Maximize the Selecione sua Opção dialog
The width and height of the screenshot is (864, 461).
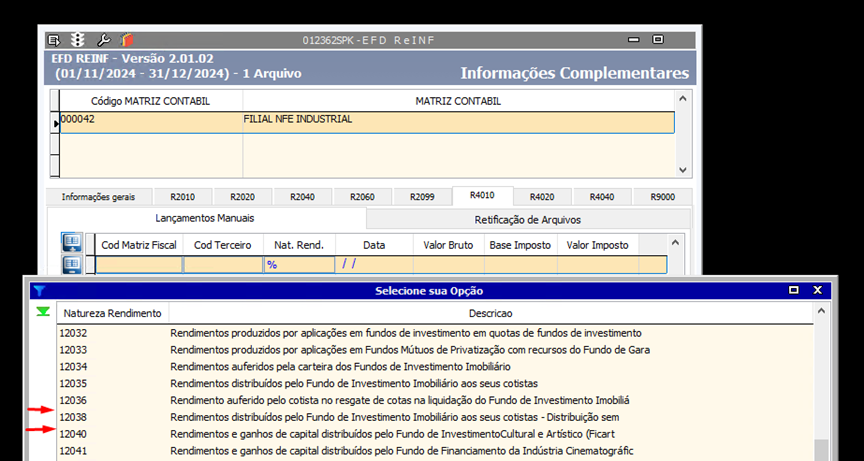(793, 290)
